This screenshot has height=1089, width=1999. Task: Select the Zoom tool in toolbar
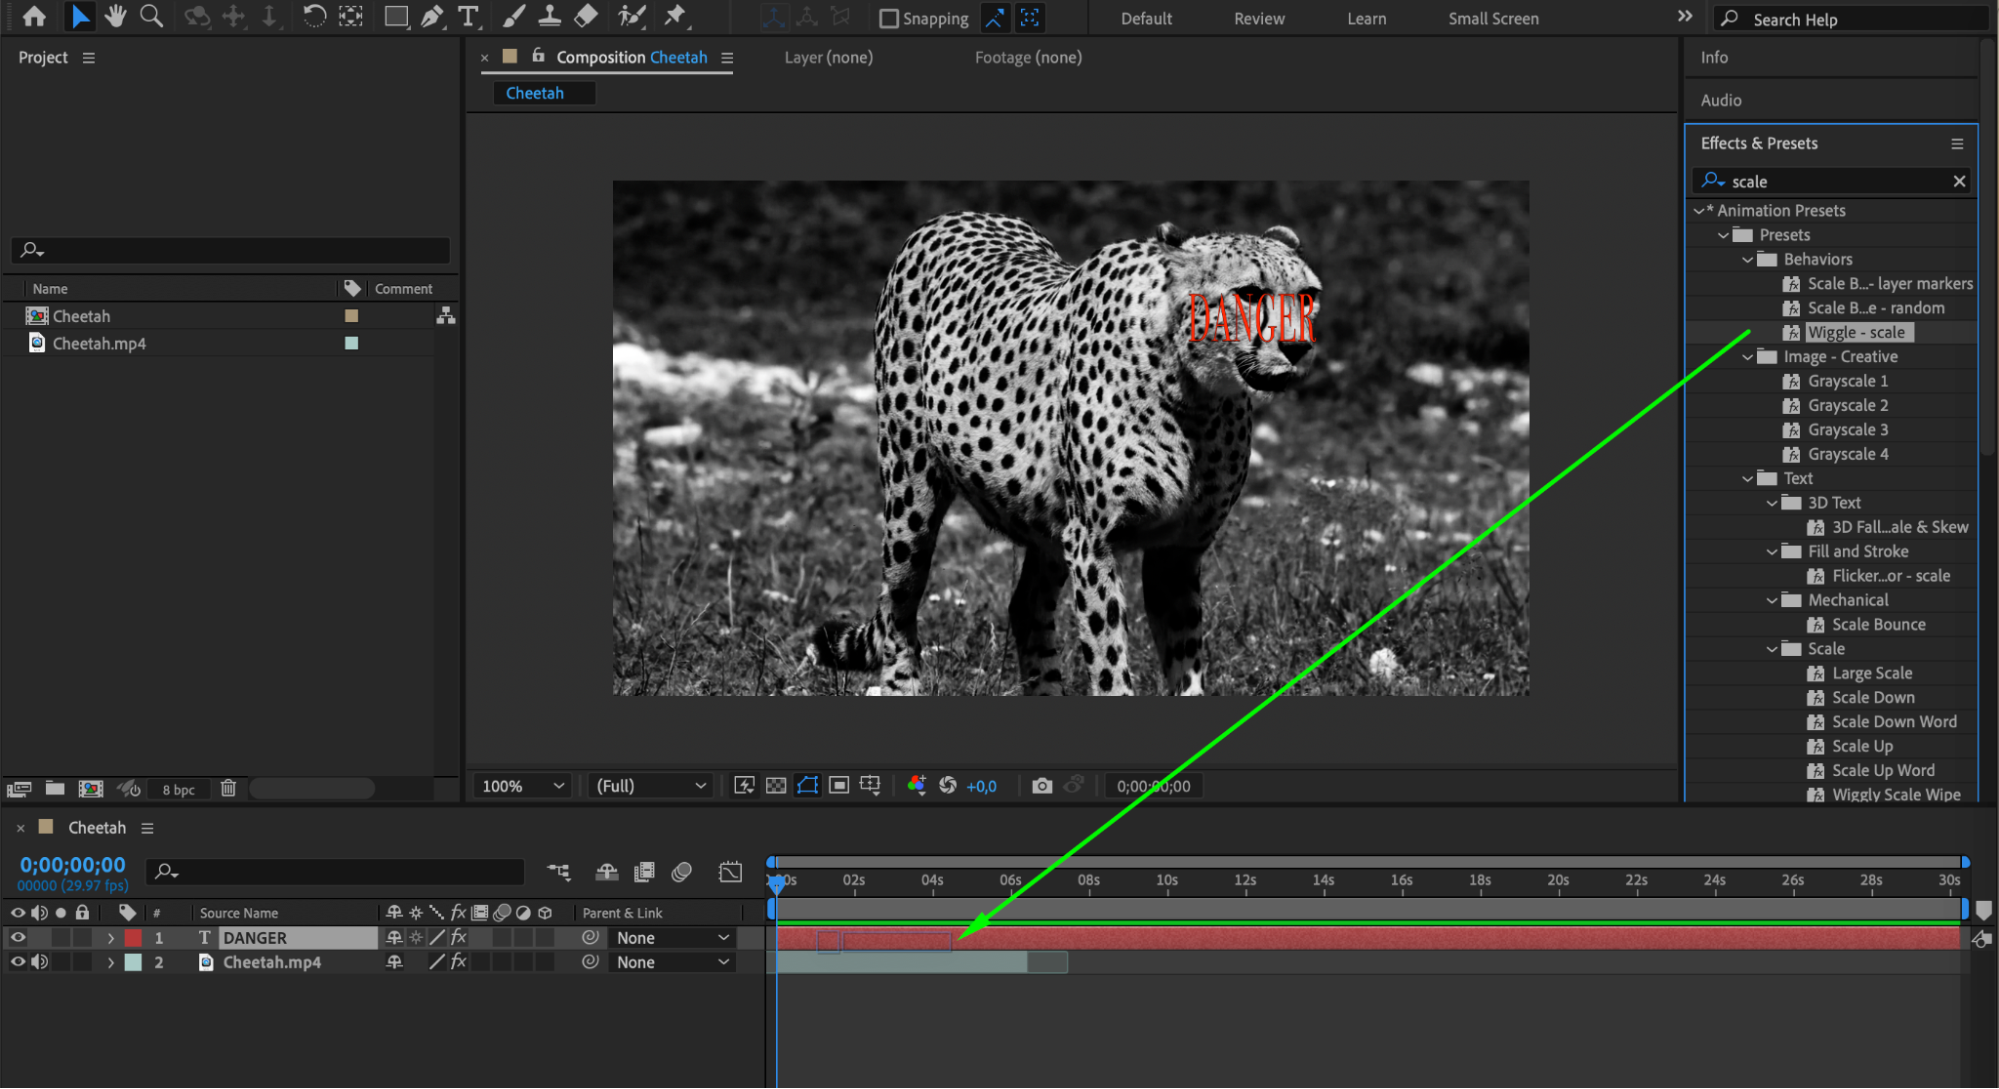click(x=151, y=16)
